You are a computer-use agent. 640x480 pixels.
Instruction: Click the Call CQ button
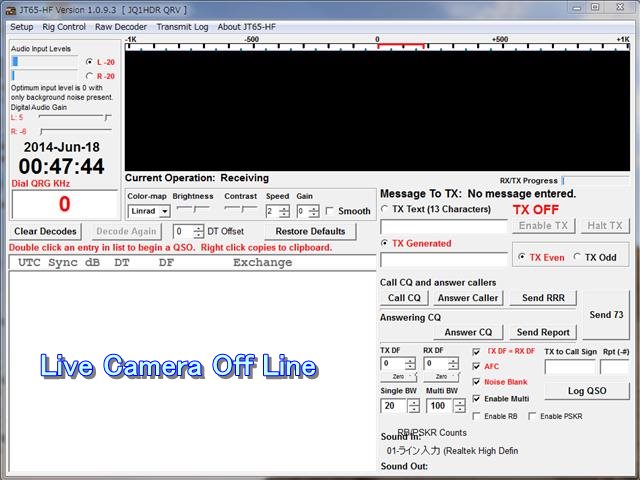(404, 298)
